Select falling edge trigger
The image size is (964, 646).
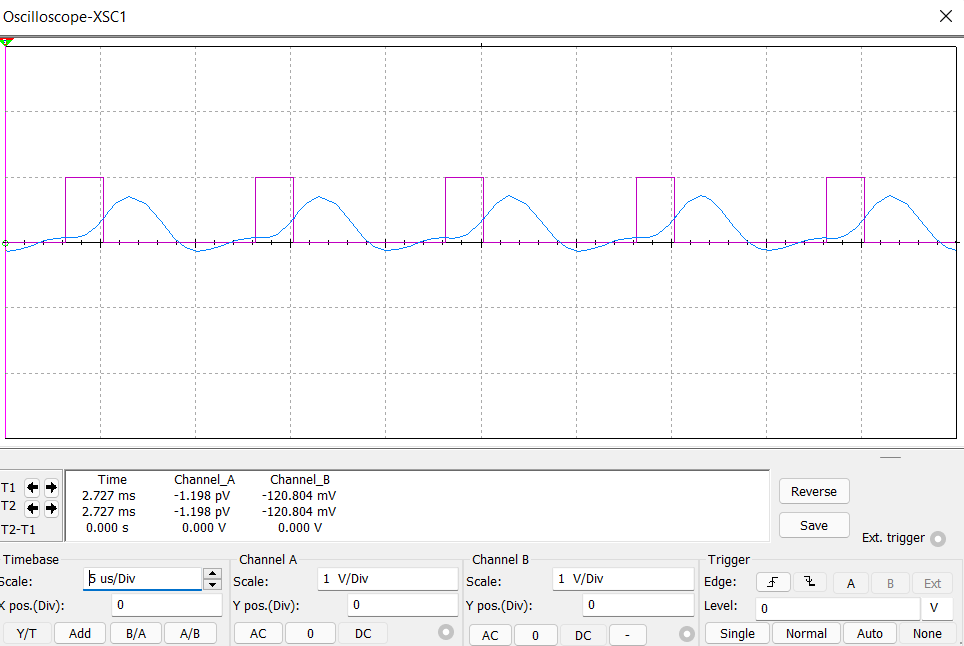(810, 582)
